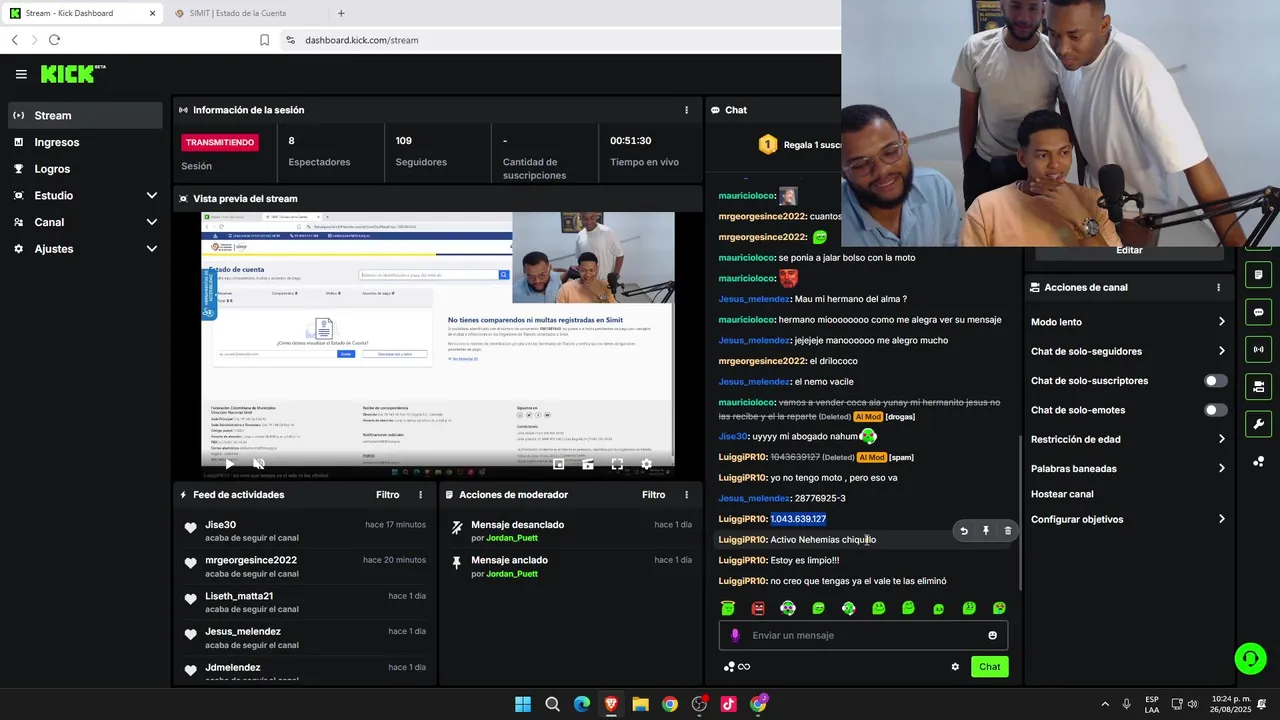The image size is (1280, 720).
Task: Type in the Enviar un mensaje field
Action: coord(863,635)
